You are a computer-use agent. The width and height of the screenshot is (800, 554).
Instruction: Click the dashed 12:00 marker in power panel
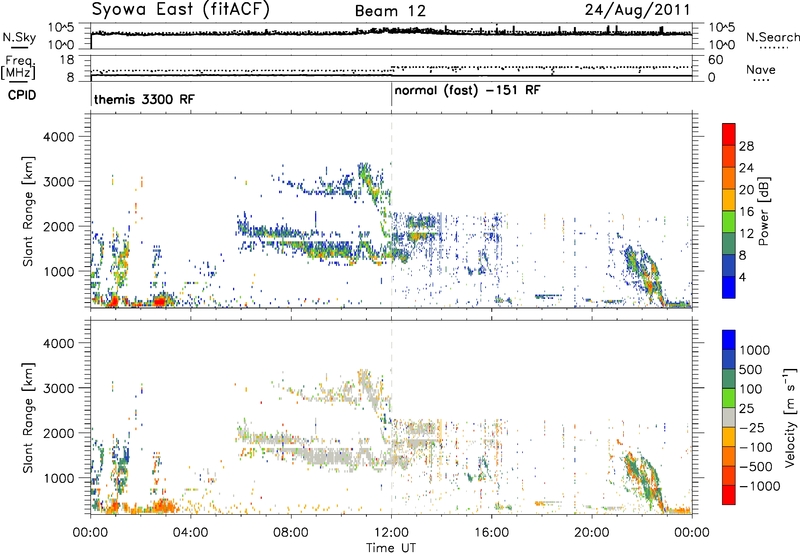[x=391, y=211]
